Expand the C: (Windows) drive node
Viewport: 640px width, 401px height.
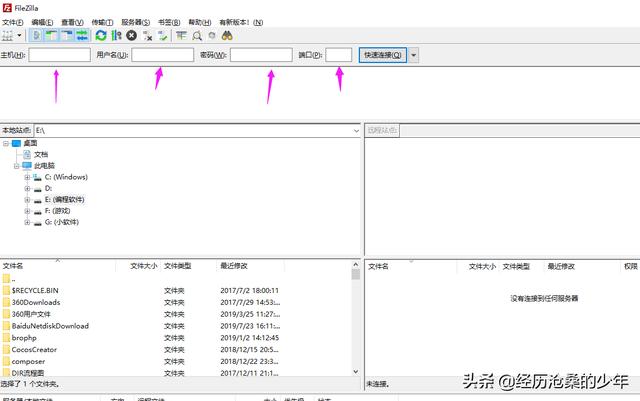click(x=27, y=177)
